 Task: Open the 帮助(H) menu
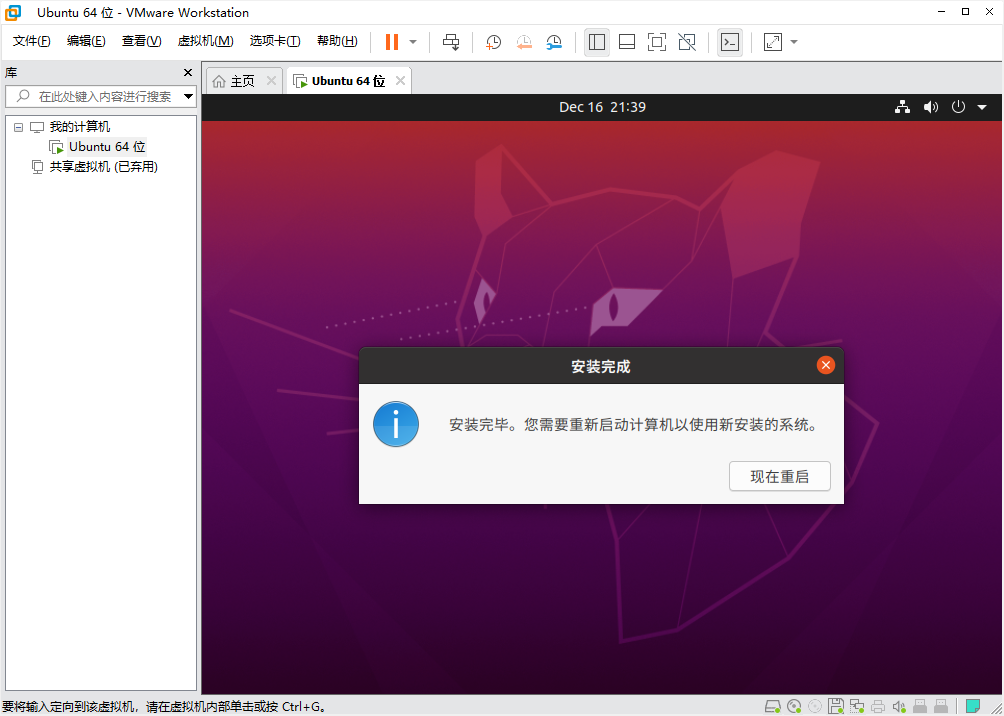click(x=337, y=41)
